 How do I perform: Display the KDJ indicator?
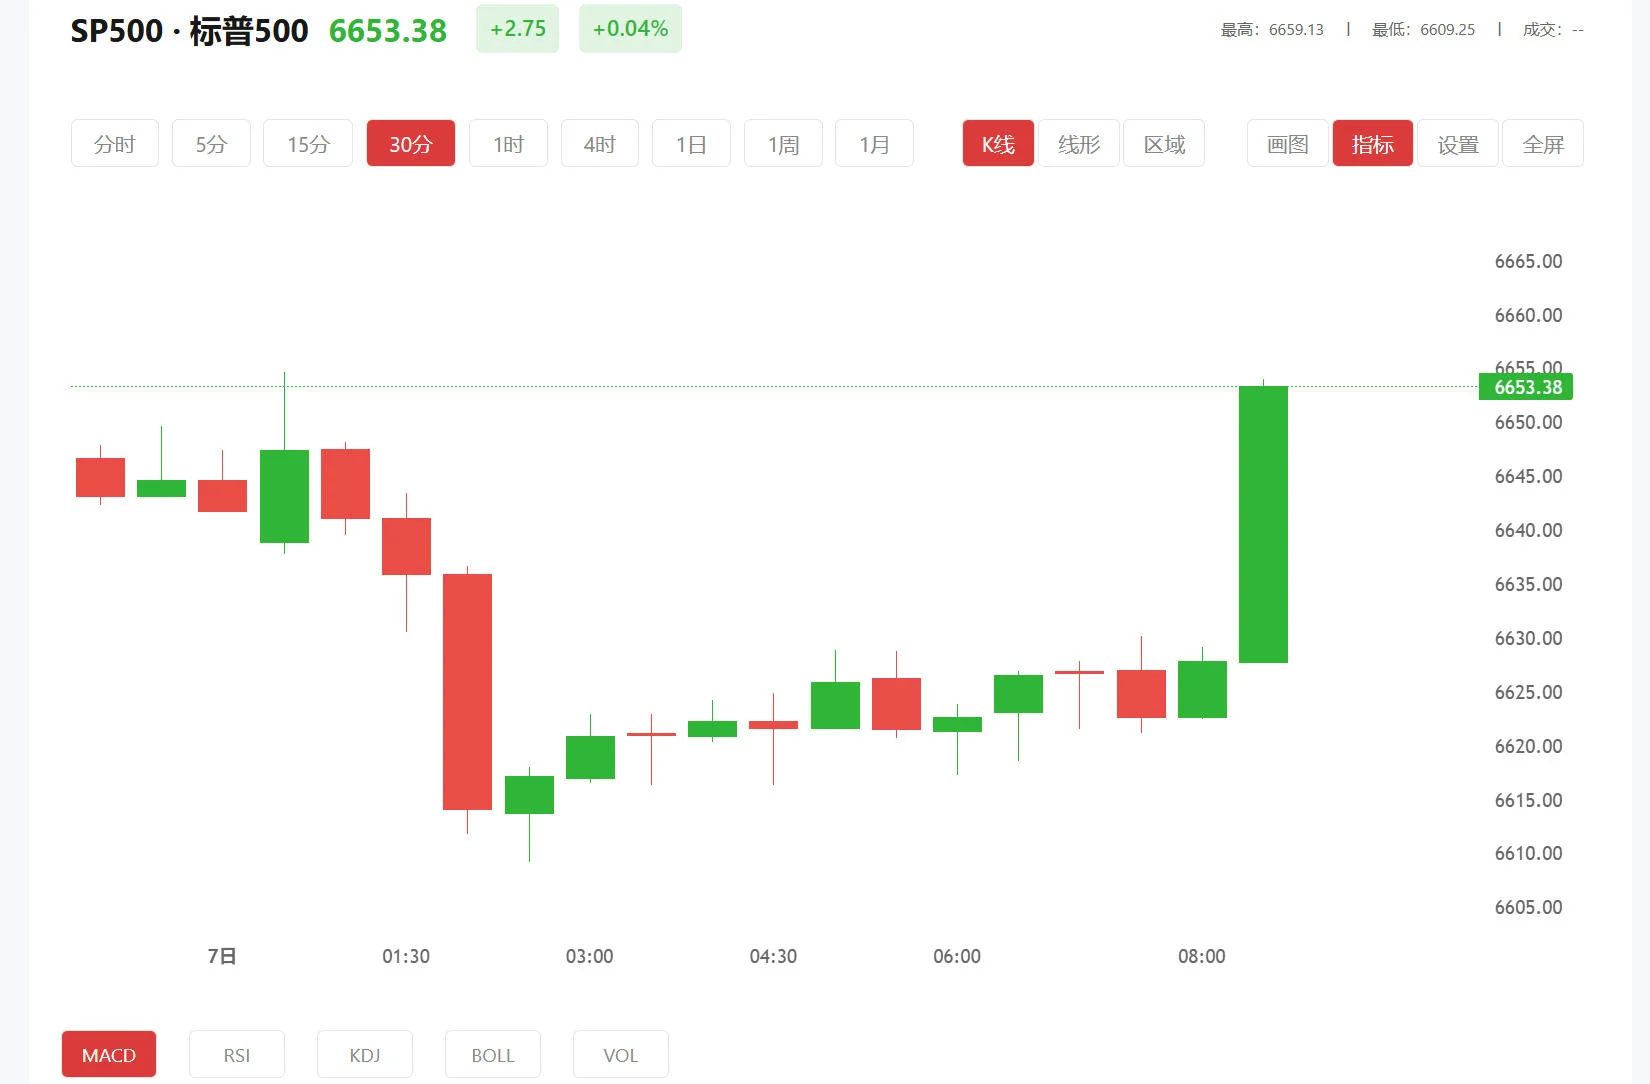coord(364,1054)
